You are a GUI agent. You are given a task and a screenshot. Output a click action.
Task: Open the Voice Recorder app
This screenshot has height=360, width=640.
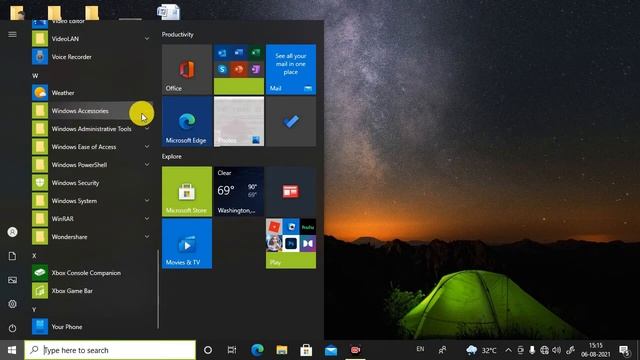(x=92, y=57)
